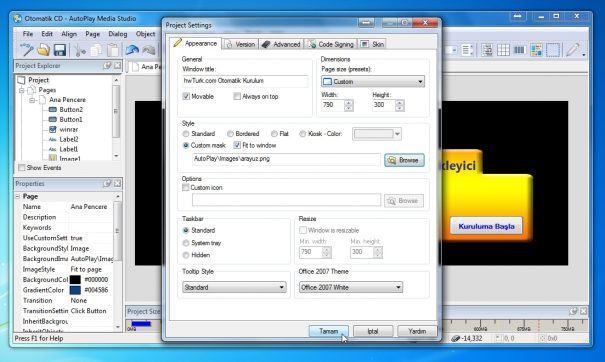Click the Paste clipboard icon
Image resolution: width=605 pixels, height=362 pixels.
click(x=113, y=50)
